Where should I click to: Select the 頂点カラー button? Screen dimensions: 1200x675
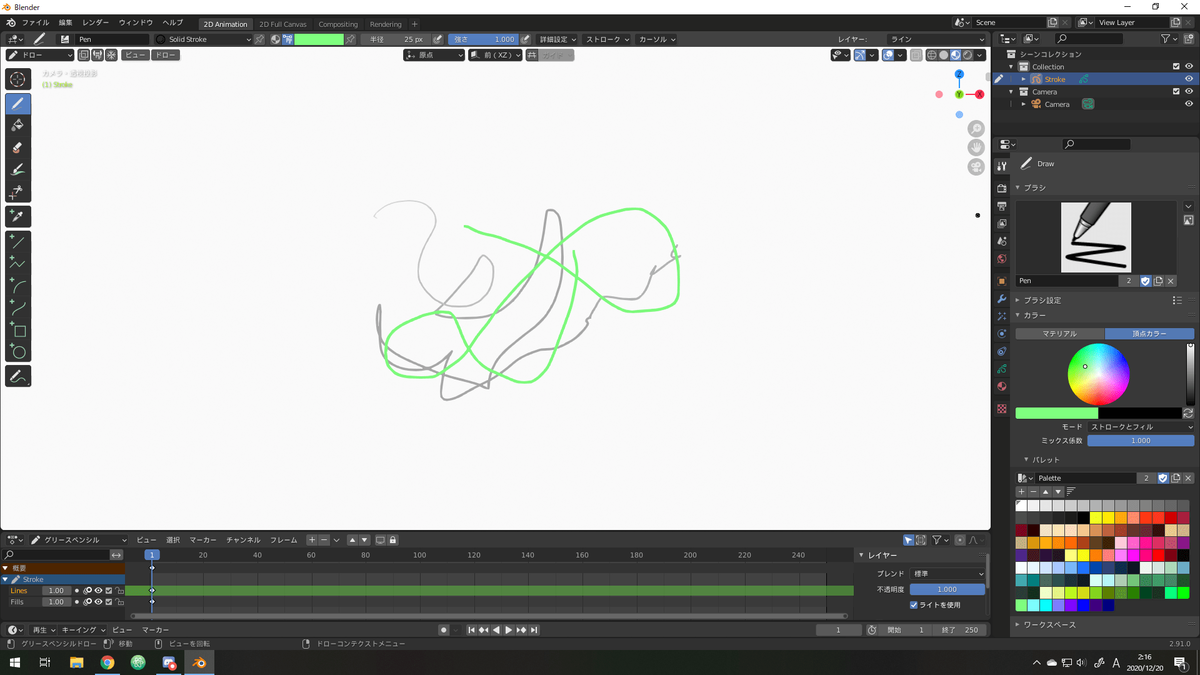pyautogui.click(x=1150, y=334)
